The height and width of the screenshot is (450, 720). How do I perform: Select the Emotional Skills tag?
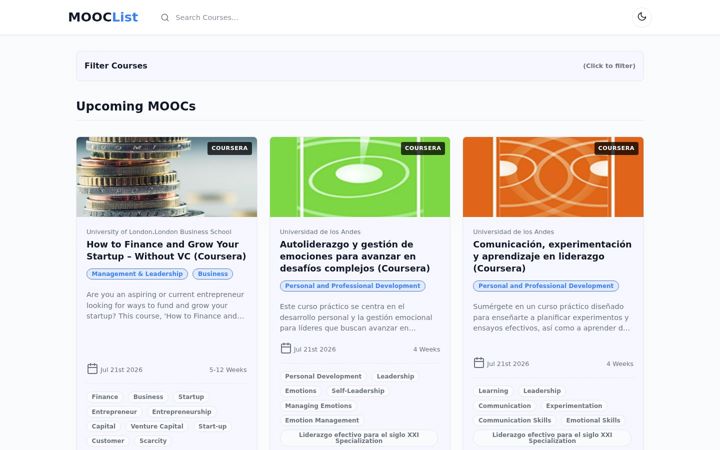(x=593, y=420)
